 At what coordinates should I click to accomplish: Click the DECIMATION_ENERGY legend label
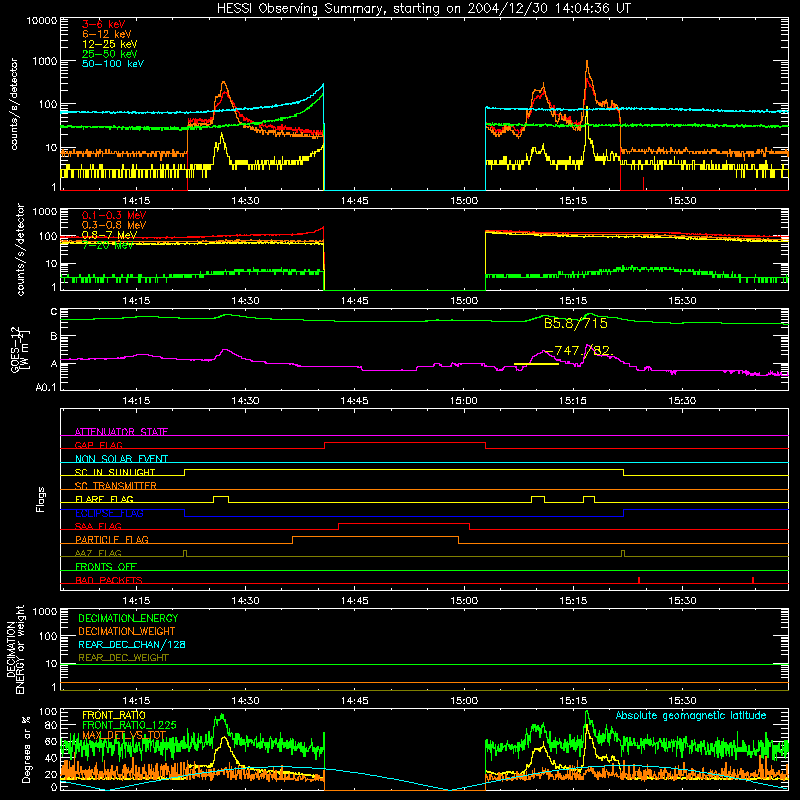(128, 618)
